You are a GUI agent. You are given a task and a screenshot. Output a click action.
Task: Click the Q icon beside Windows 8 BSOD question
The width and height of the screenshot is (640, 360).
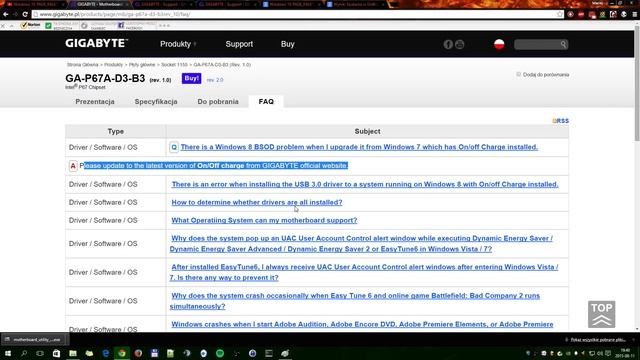(174, 147)
